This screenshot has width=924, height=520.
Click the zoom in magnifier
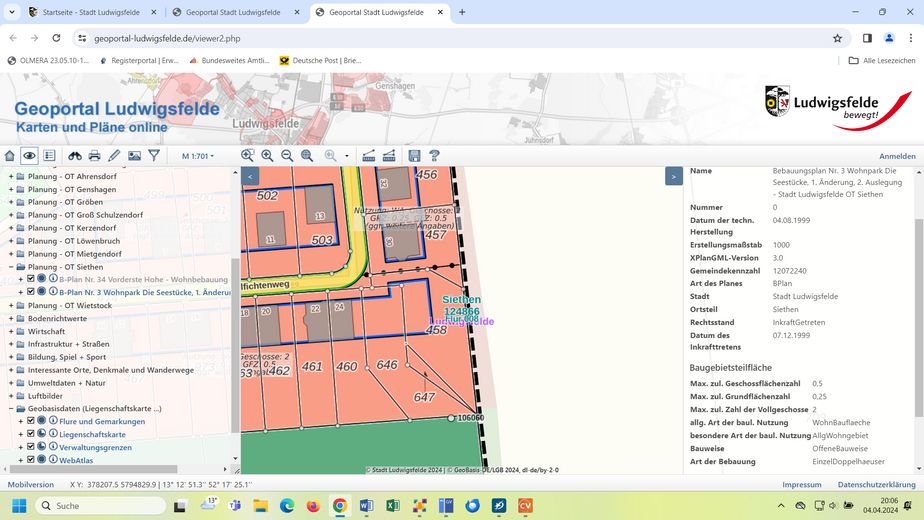(x=267, y=156)
